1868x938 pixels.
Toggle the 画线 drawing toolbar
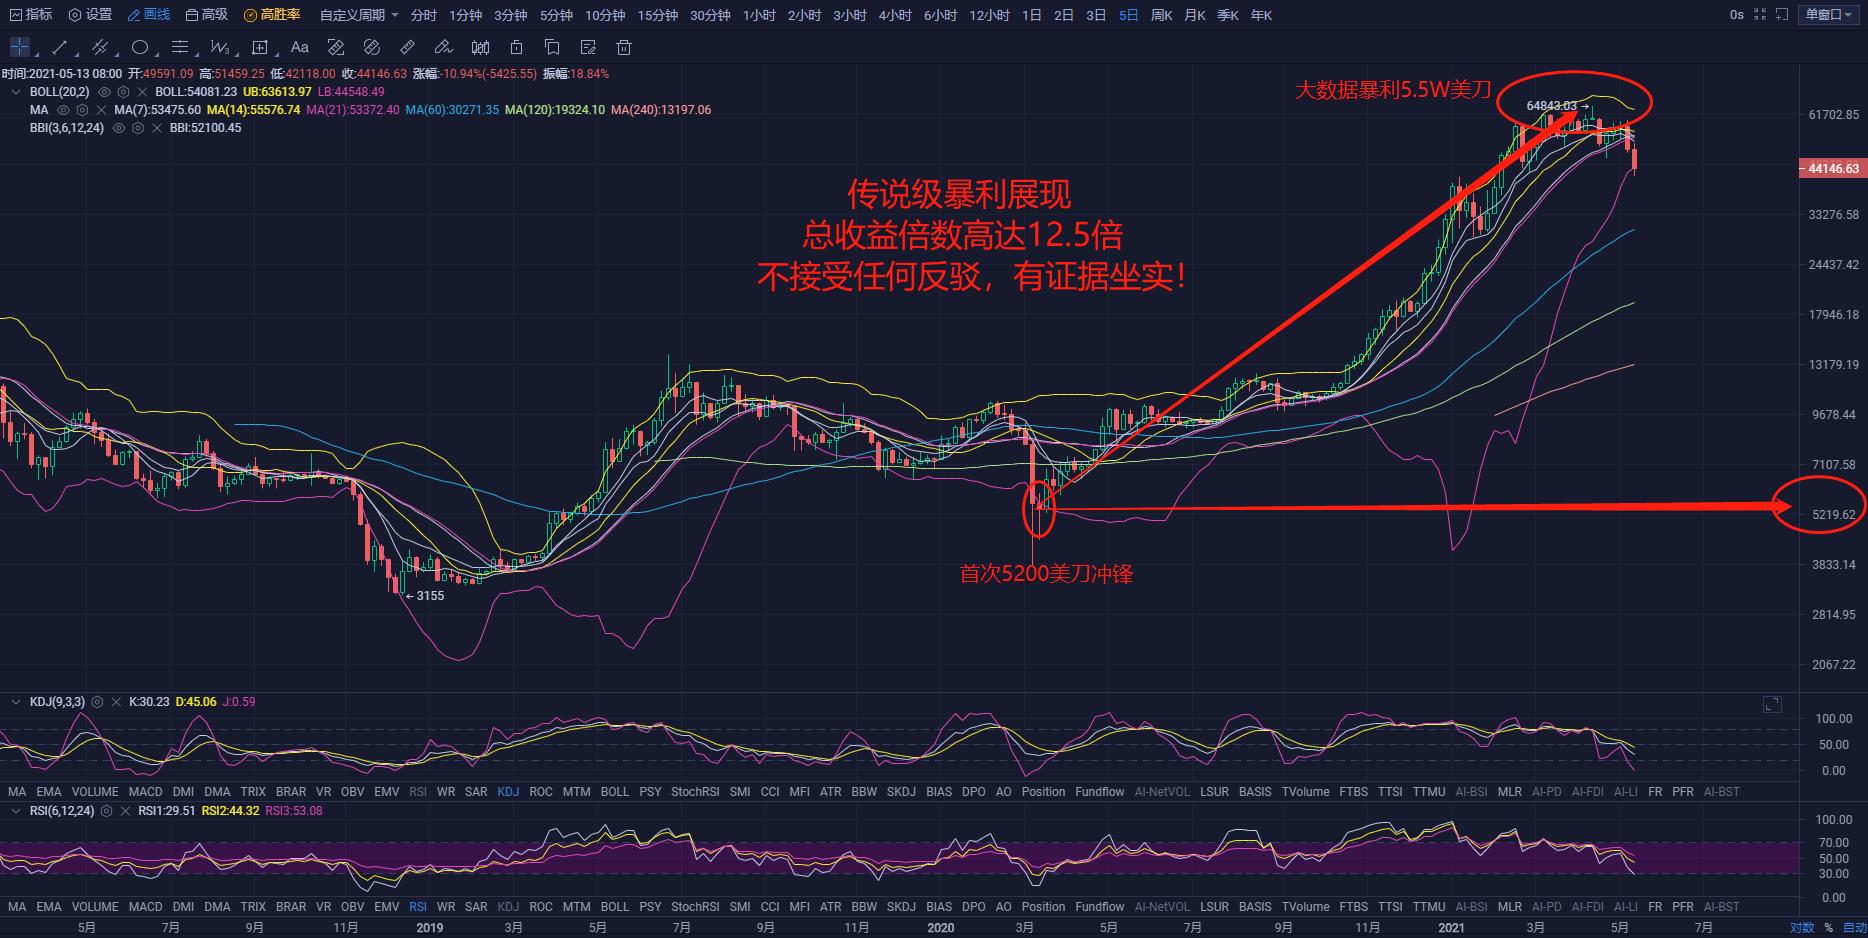[149, 15]
